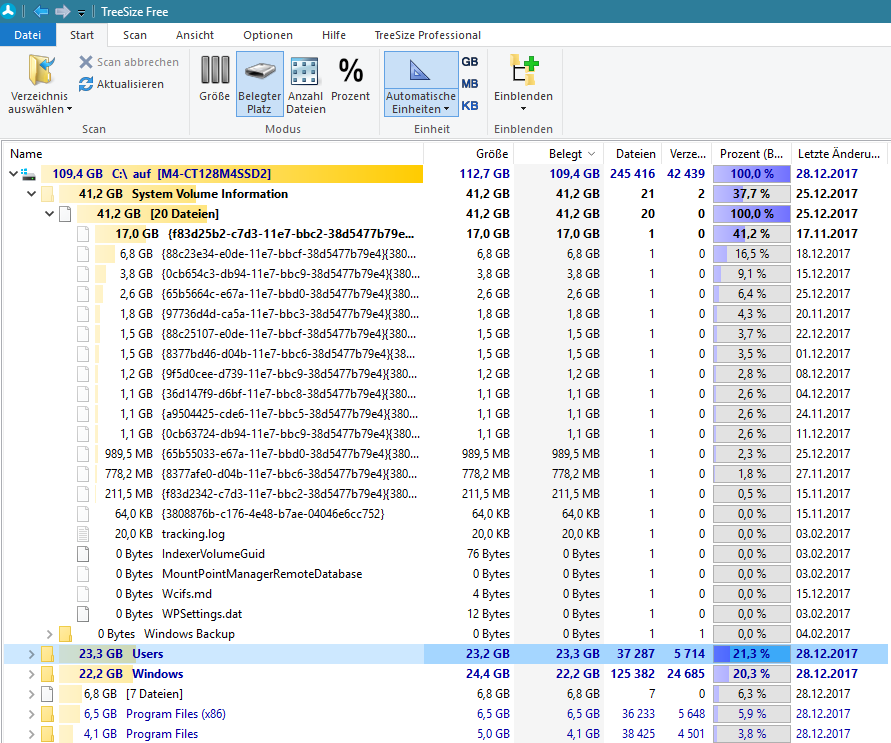Image resolution: width=891 pixels, height=743 pixels.
Task: Sort by the Größe column header
Action: point(469,154)
